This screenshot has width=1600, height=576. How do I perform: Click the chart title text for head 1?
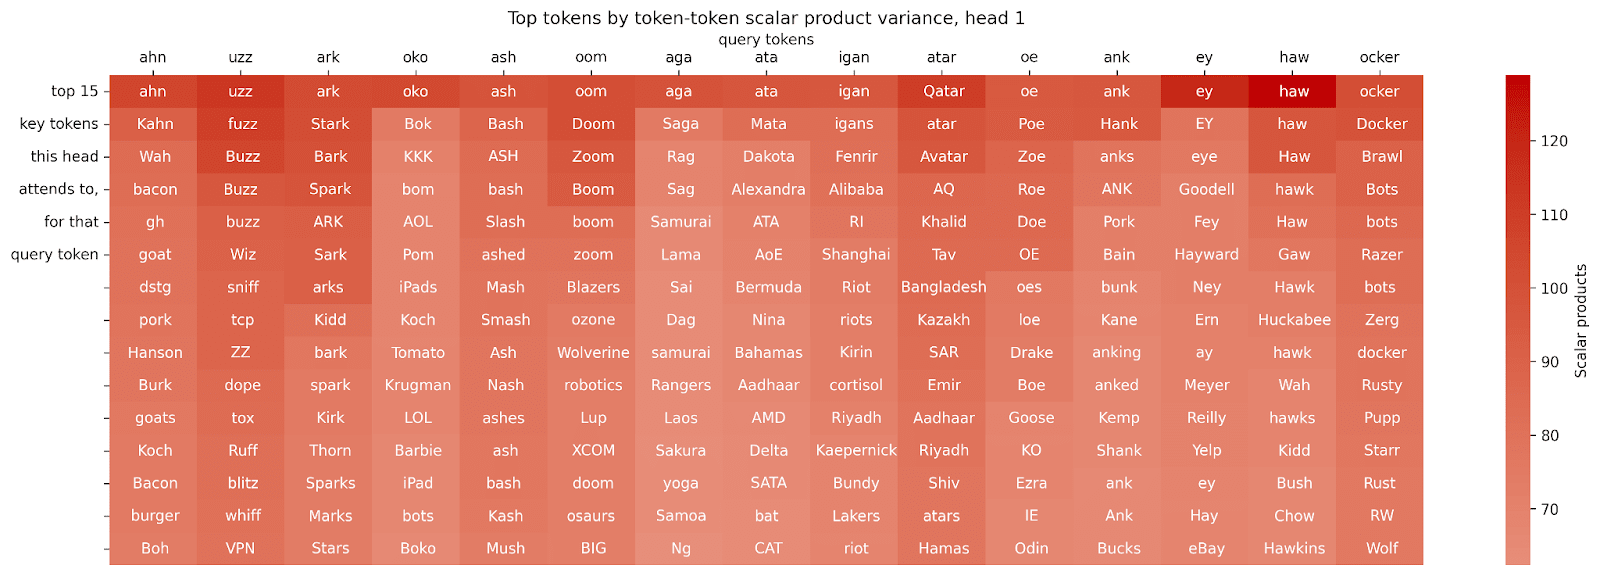coord(766,17)
